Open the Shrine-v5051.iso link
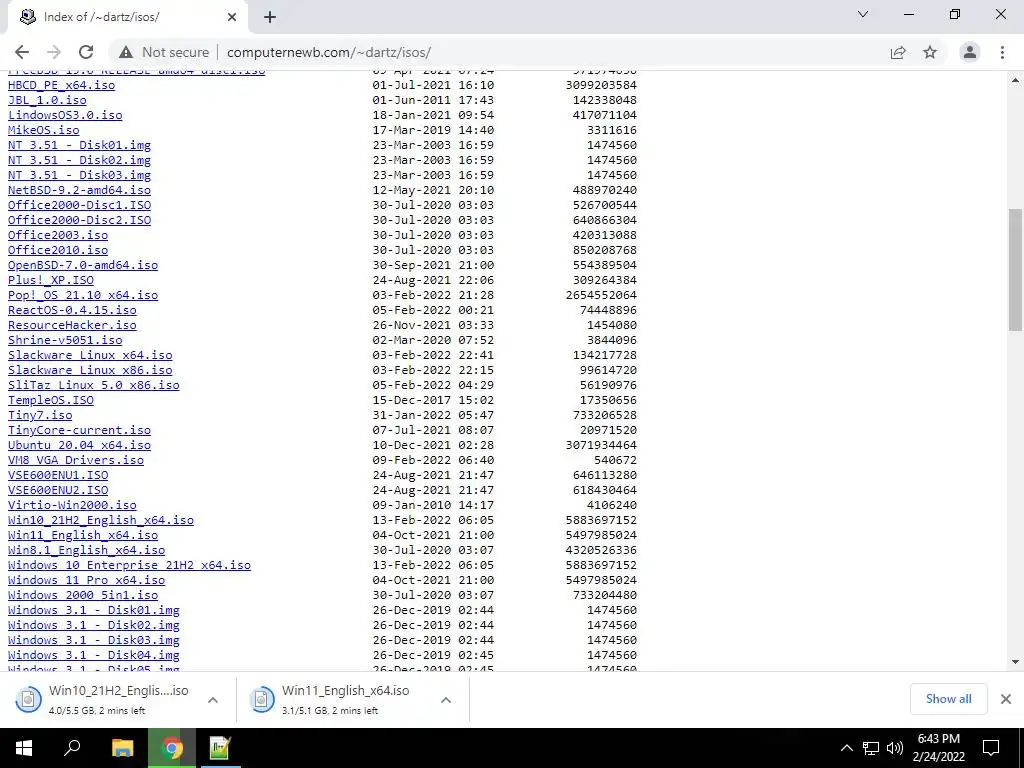Screen dimensions: 1024x768 pos(65,340)
